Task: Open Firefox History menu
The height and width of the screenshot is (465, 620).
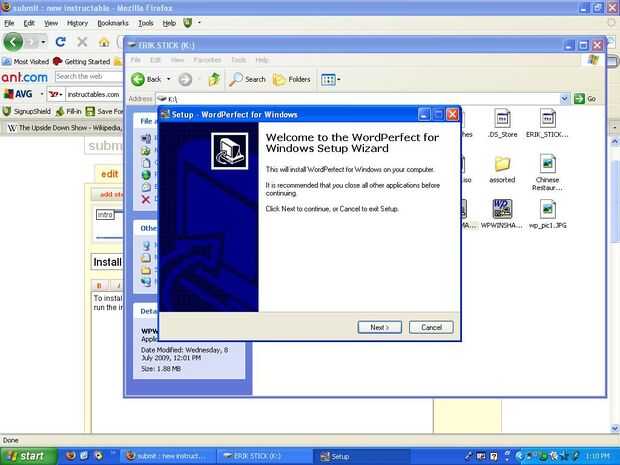Action: click(x=77, y=23)
